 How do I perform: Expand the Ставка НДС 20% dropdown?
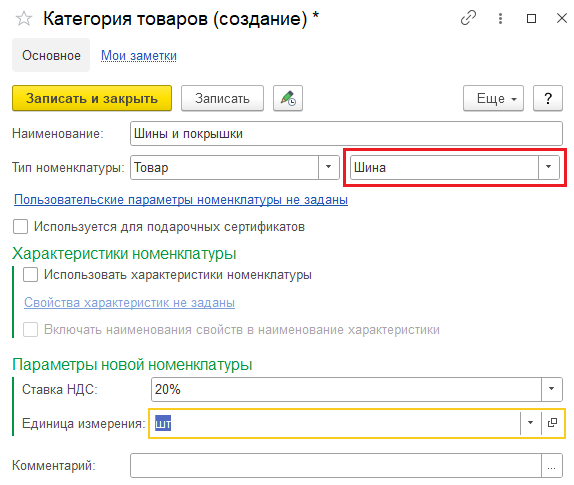(552, 389)
